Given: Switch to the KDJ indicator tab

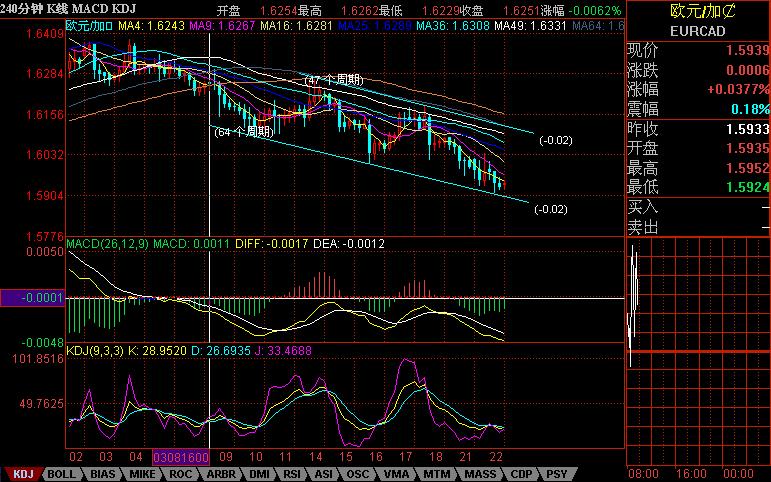Looking at the screenshot, I should point(22,474).
